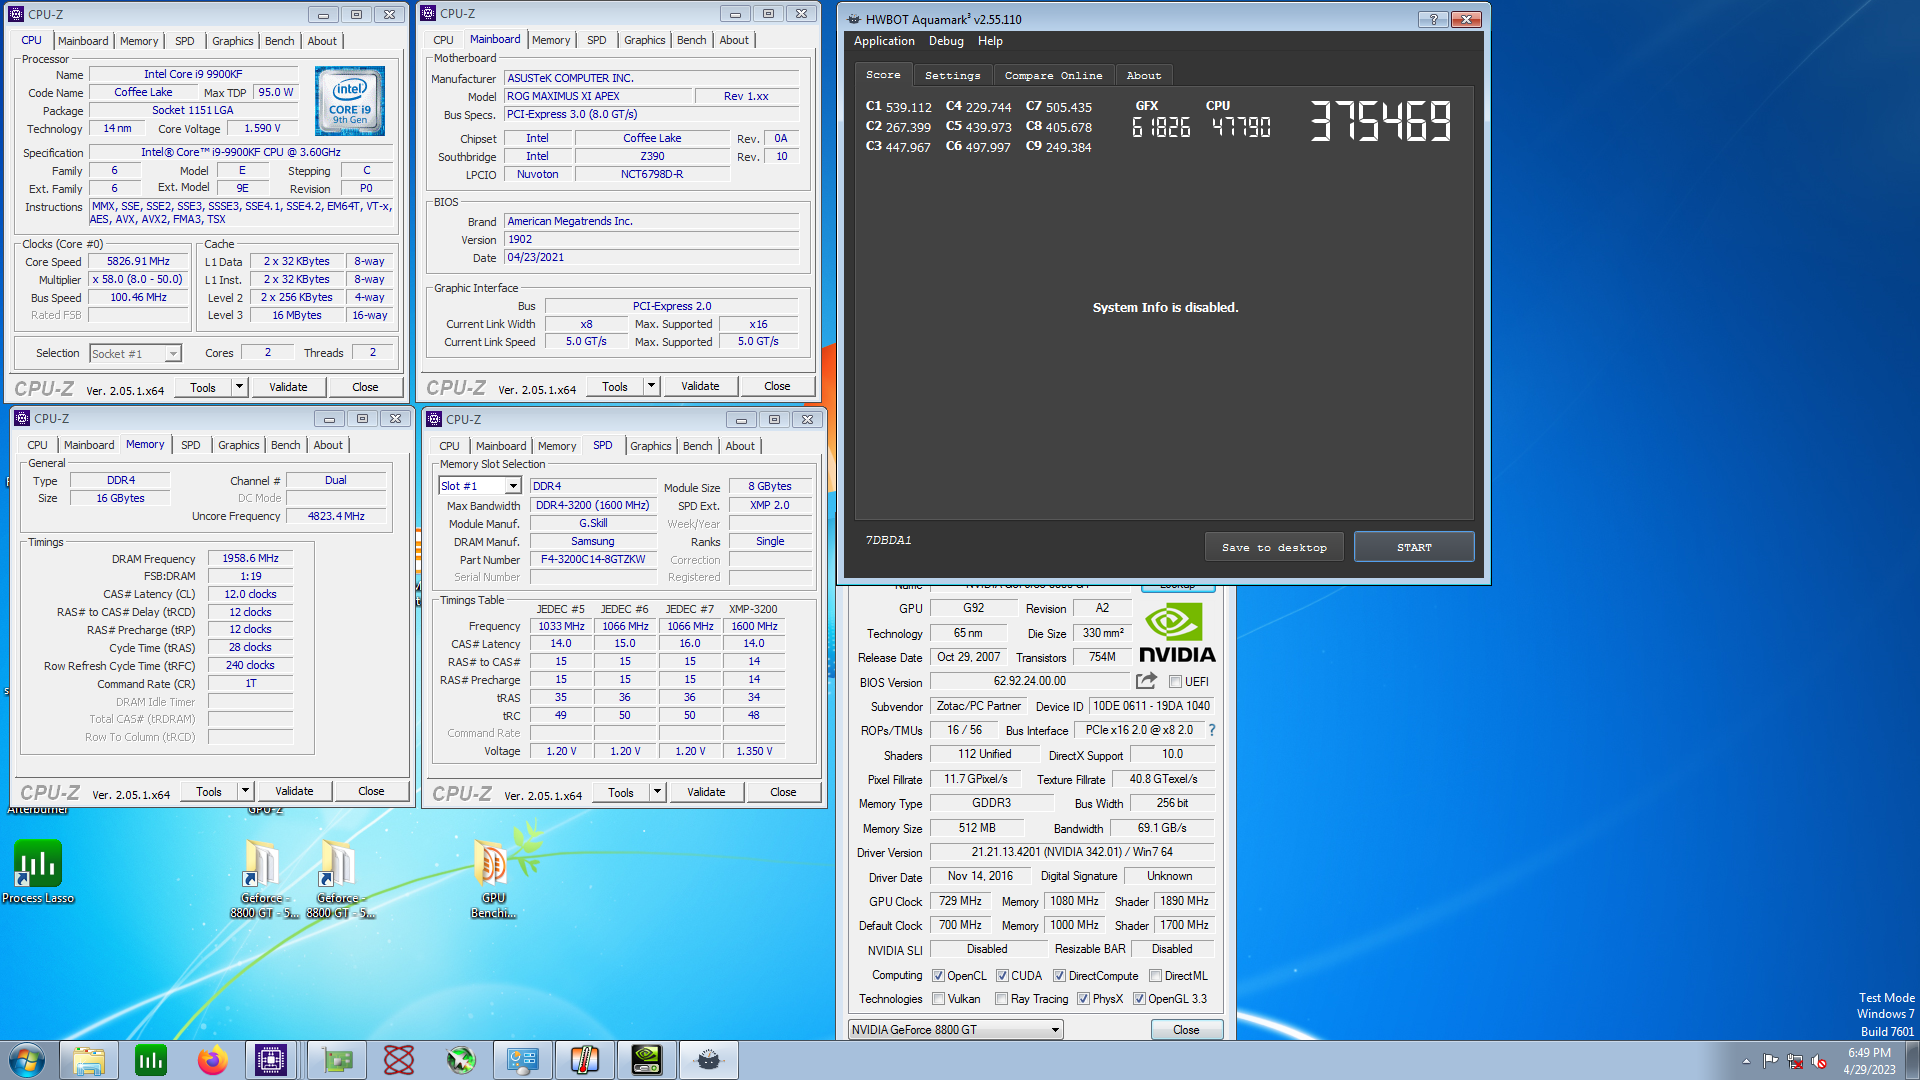The width and height of the screenshot is (1920, 1080).
Task: Open Help menu in HWBOT Aquamark
Action: [x=990, y=41]
